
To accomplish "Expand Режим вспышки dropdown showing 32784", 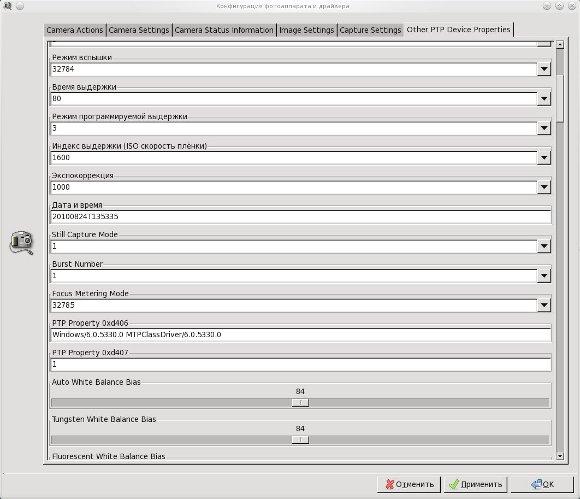I will pos(544,69).
